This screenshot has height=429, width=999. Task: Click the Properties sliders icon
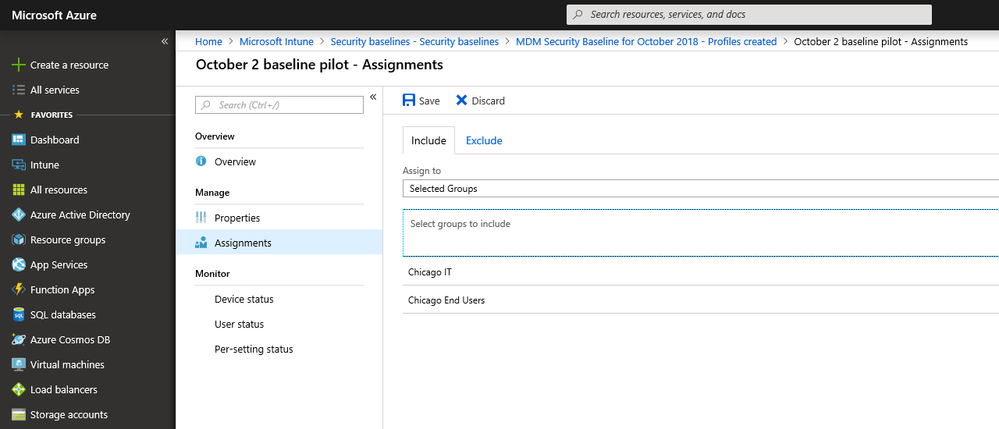pyautogui.click(x=201, y=217)
